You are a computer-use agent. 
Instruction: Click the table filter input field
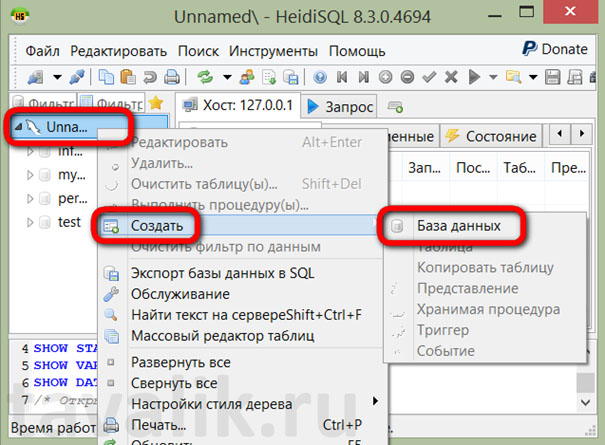pyautogui.click(x=112, y=102)
